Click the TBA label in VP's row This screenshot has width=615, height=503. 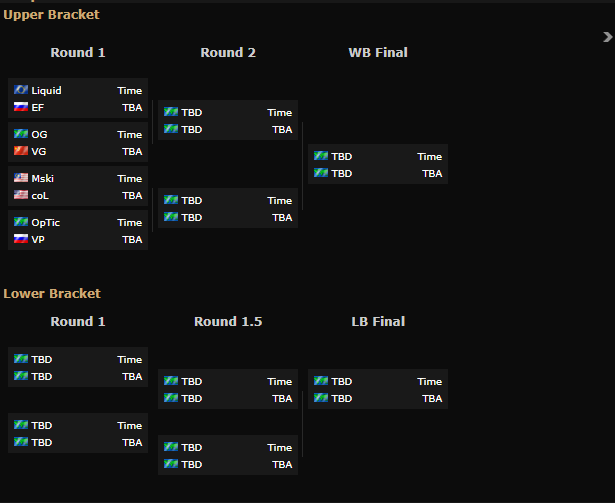132,239
